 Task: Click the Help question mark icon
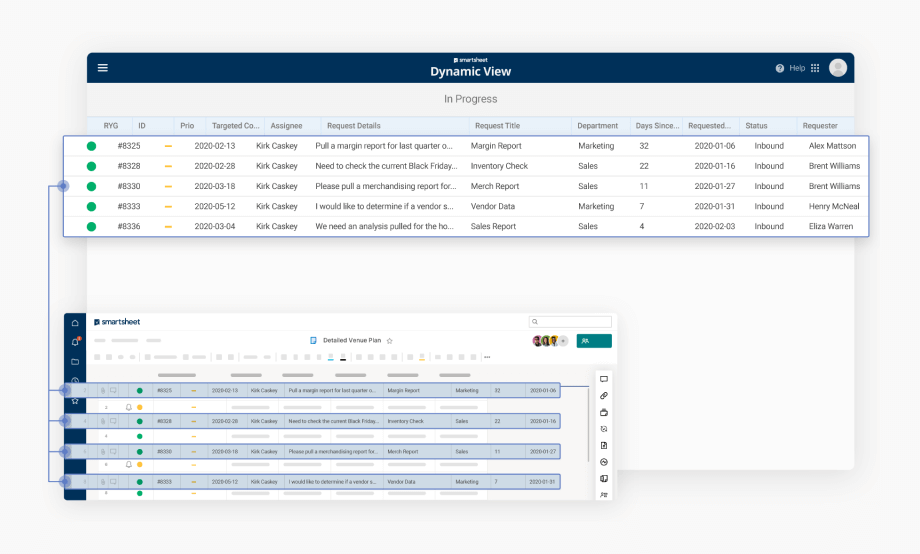coord(780,68)
